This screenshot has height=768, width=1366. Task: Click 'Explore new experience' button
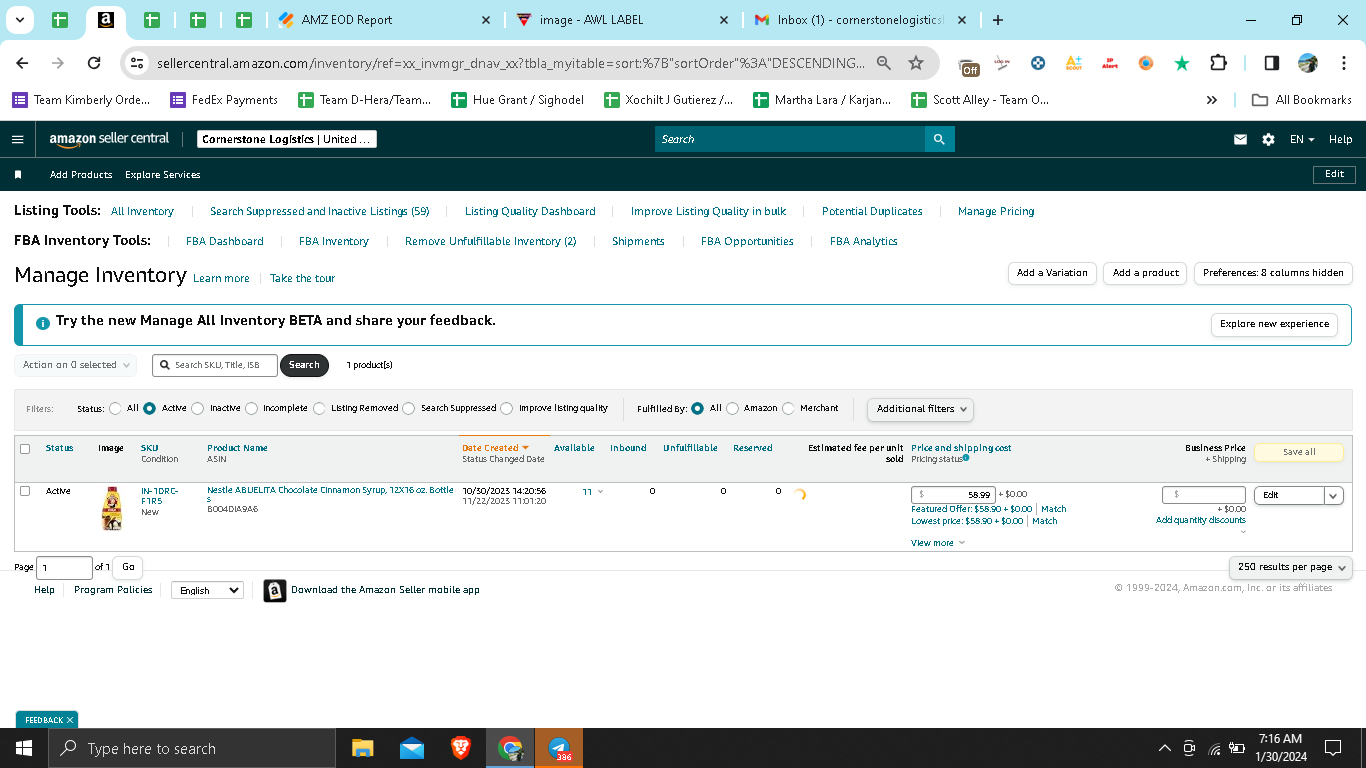coord(1274,324)
